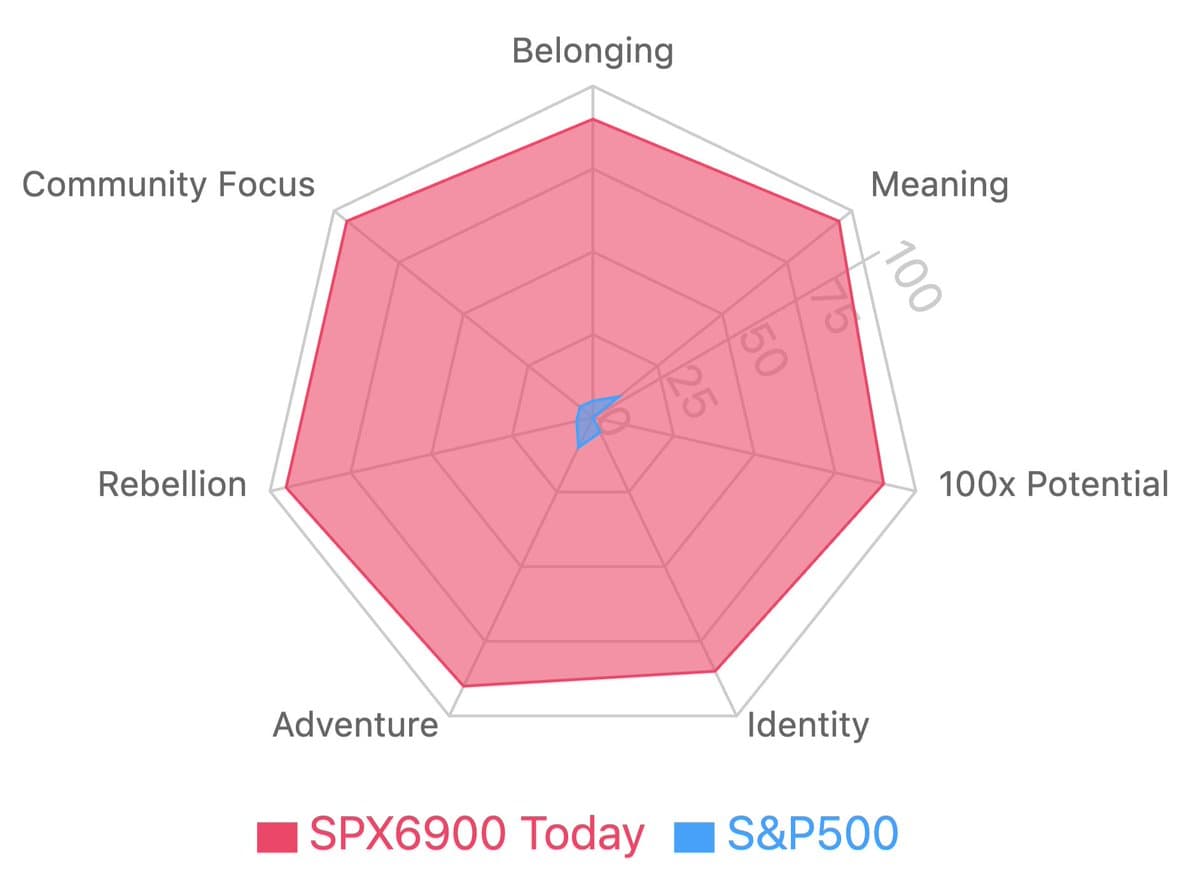1200x881 pixels.
Task: Click the red data point on Adventure axis
Action: [465, 686]
